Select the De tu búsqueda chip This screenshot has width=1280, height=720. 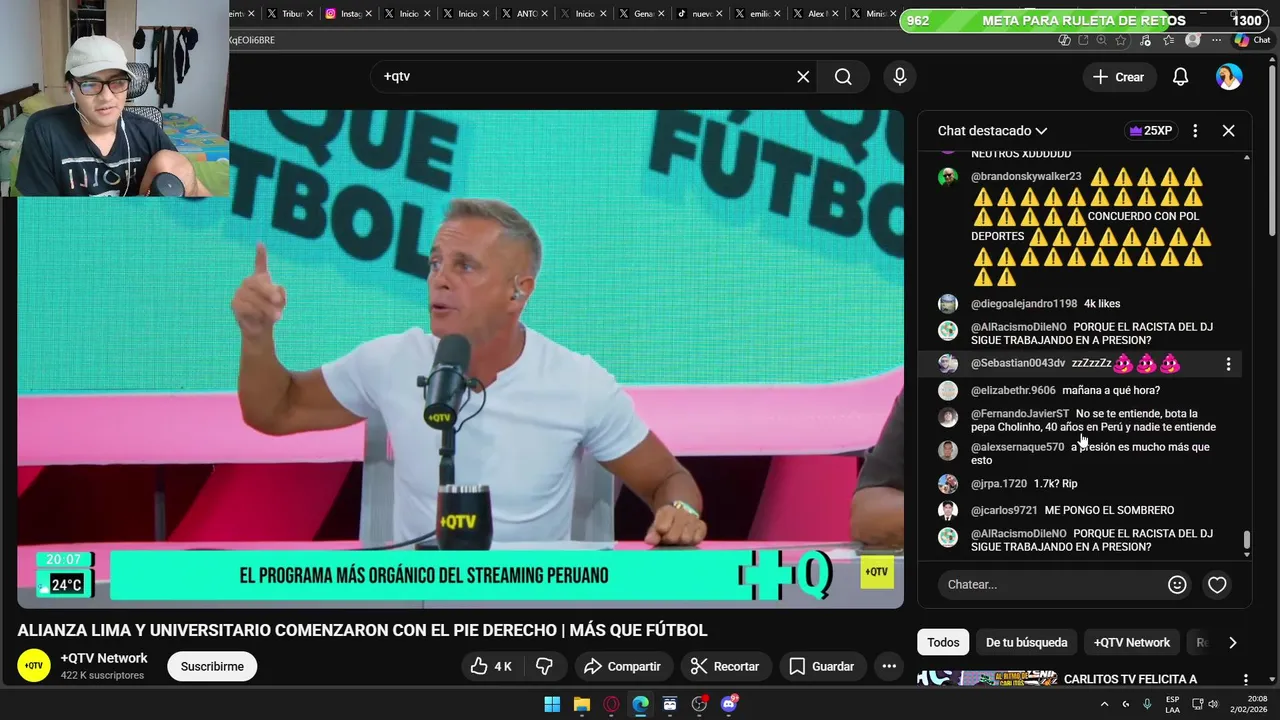click(1027, 643)
